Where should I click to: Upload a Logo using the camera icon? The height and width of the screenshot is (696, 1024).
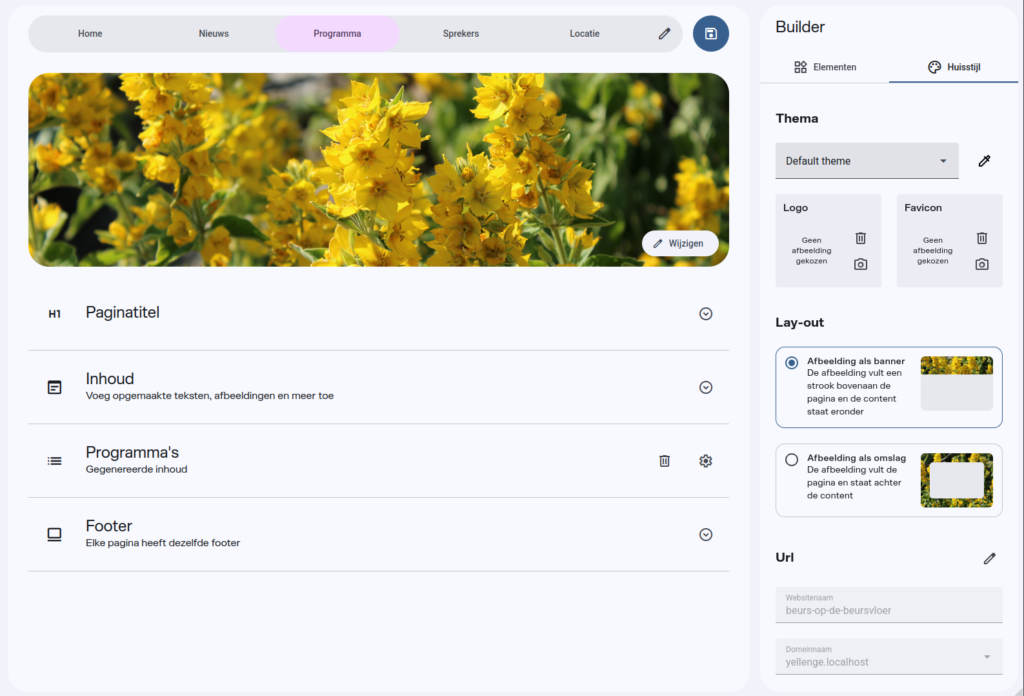(x=860, y=264)
